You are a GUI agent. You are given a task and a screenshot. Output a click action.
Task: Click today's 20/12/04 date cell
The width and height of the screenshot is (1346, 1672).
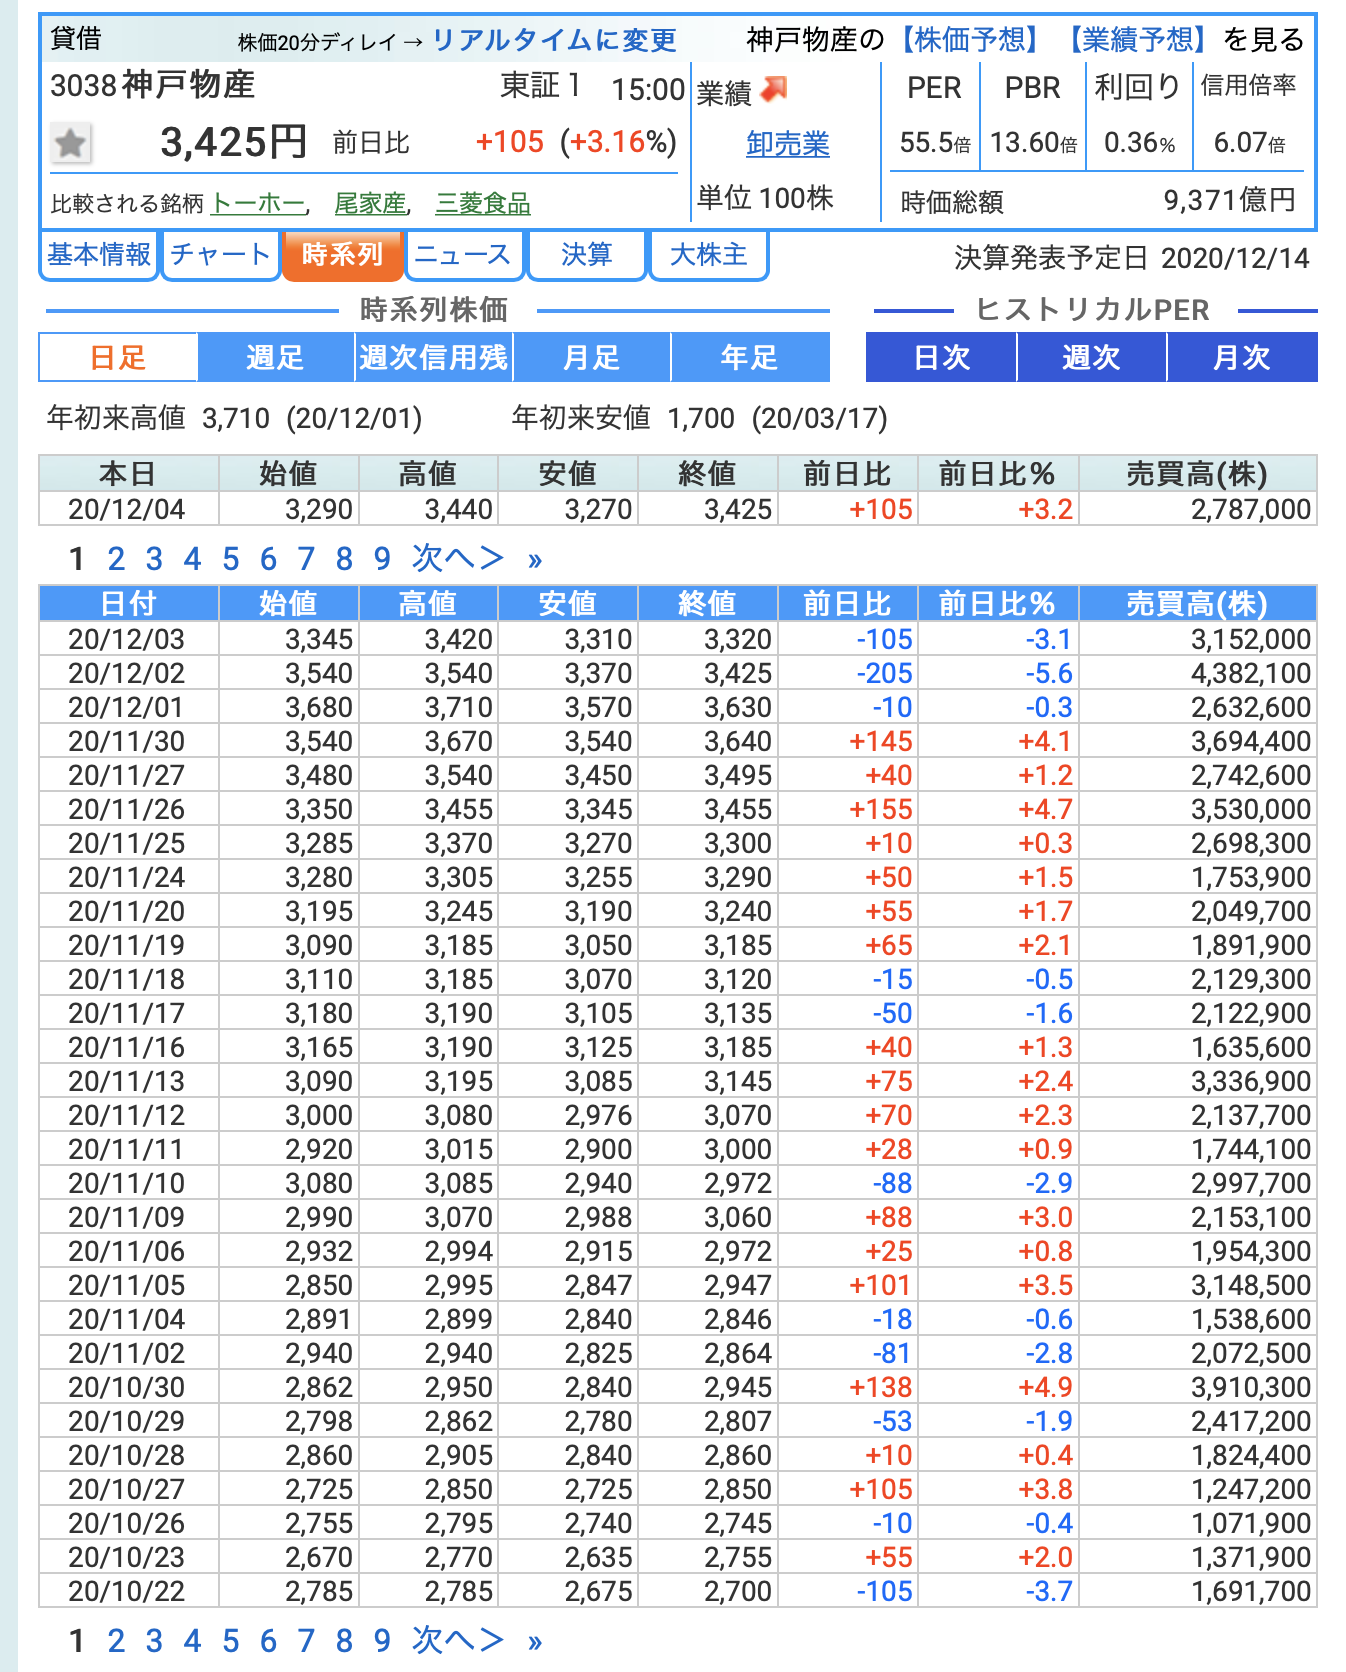[x=127, y=509]
